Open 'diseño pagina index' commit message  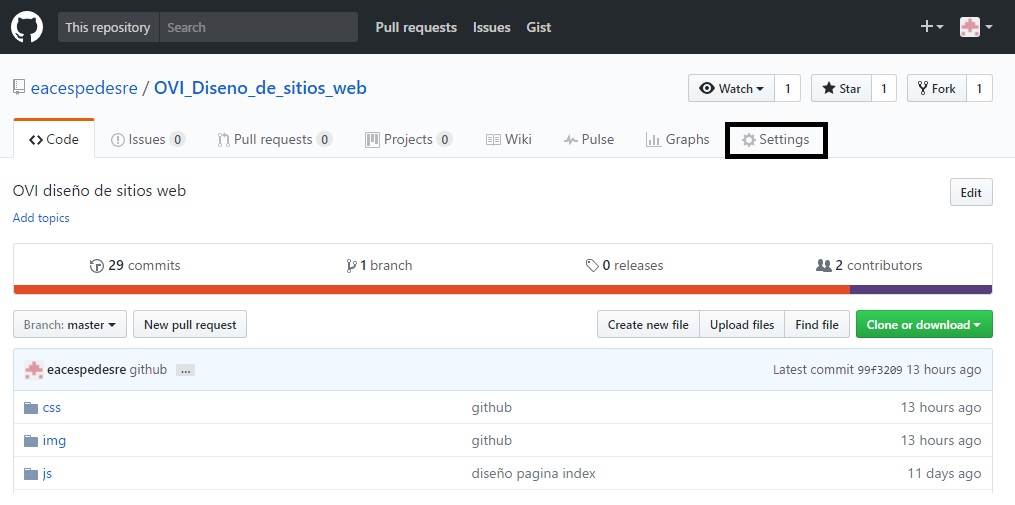tap(533, 473)
